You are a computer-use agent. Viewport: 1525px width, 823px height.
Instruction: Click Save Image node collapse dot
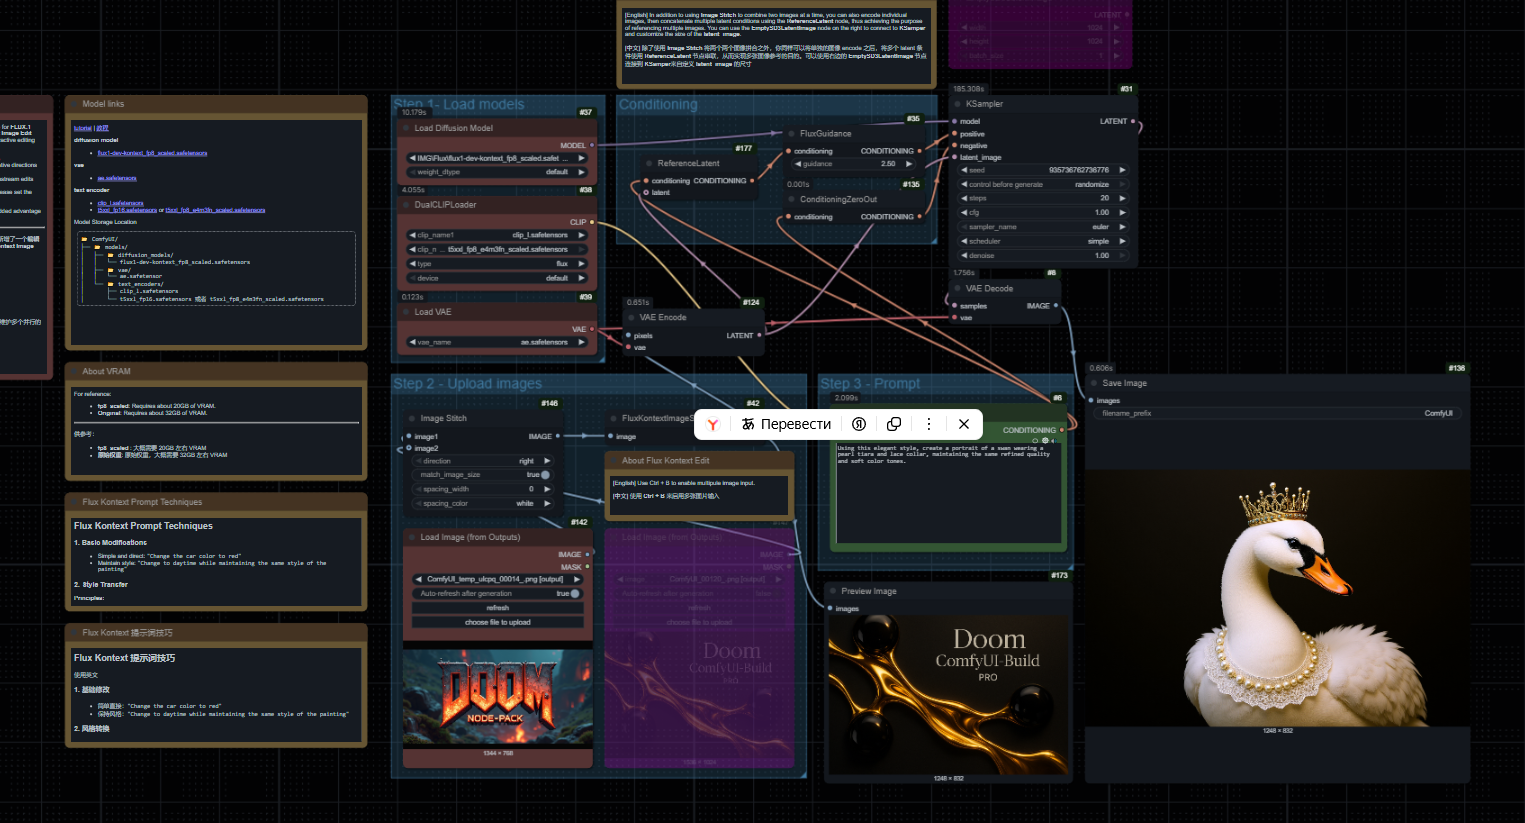tap(1094, 383)
